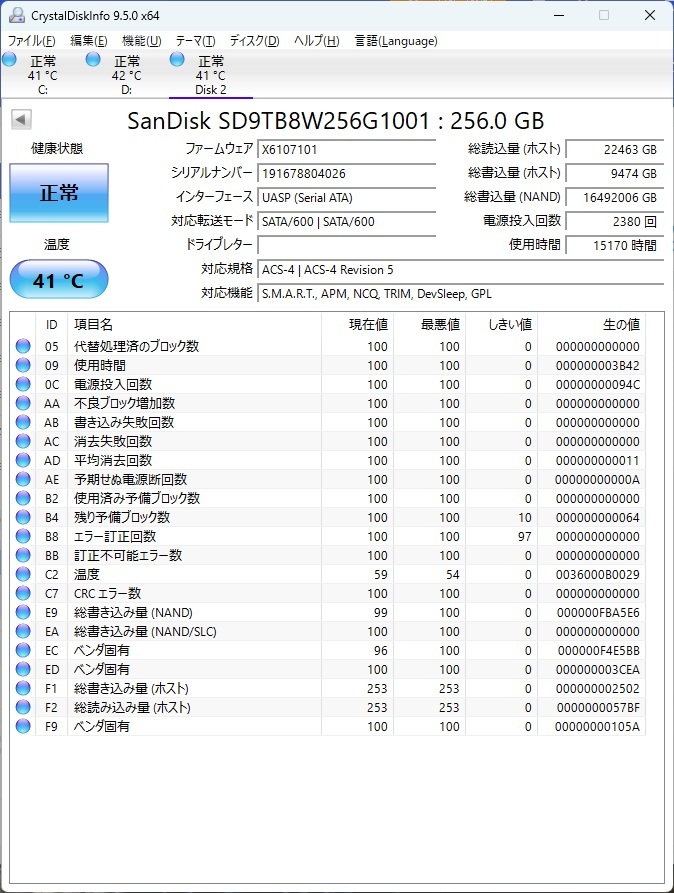Click status orb for E9 NAND writes row
This screenshot has height=893, width=674.
pyautogui.click(x=23, y=612)
